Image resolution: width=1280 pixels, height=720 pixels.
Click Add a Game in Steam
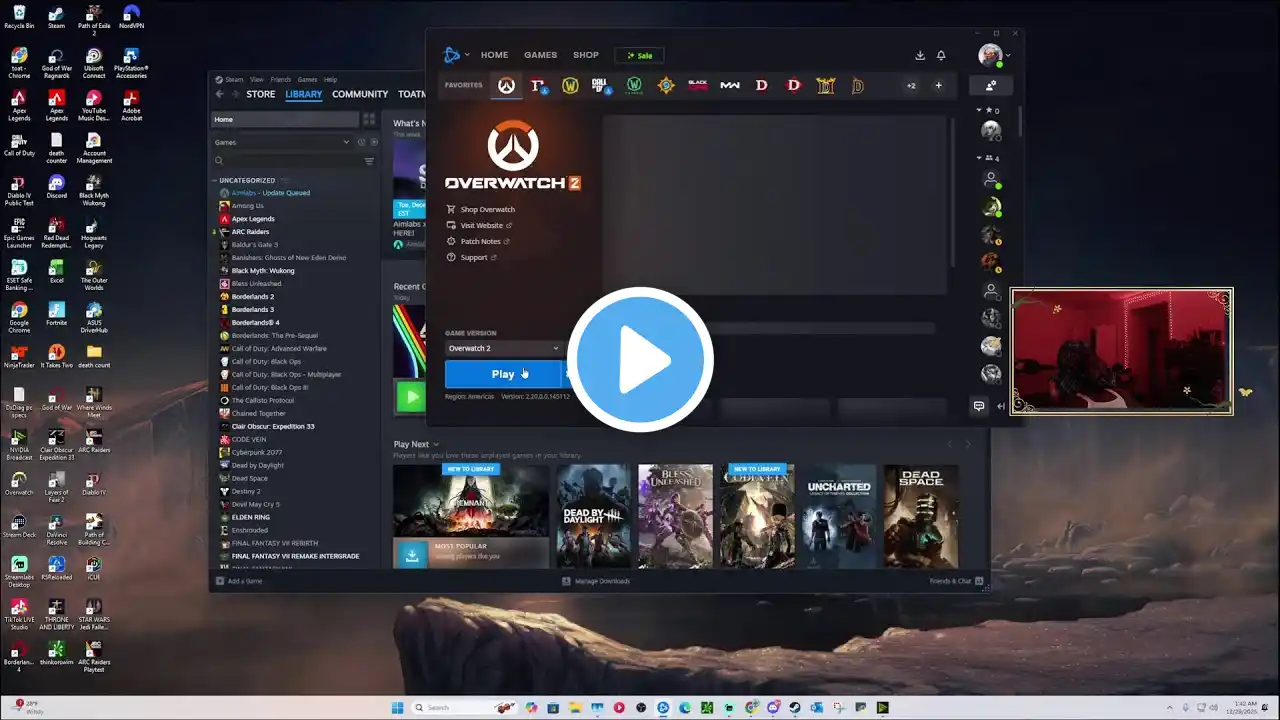coord(239,581)
